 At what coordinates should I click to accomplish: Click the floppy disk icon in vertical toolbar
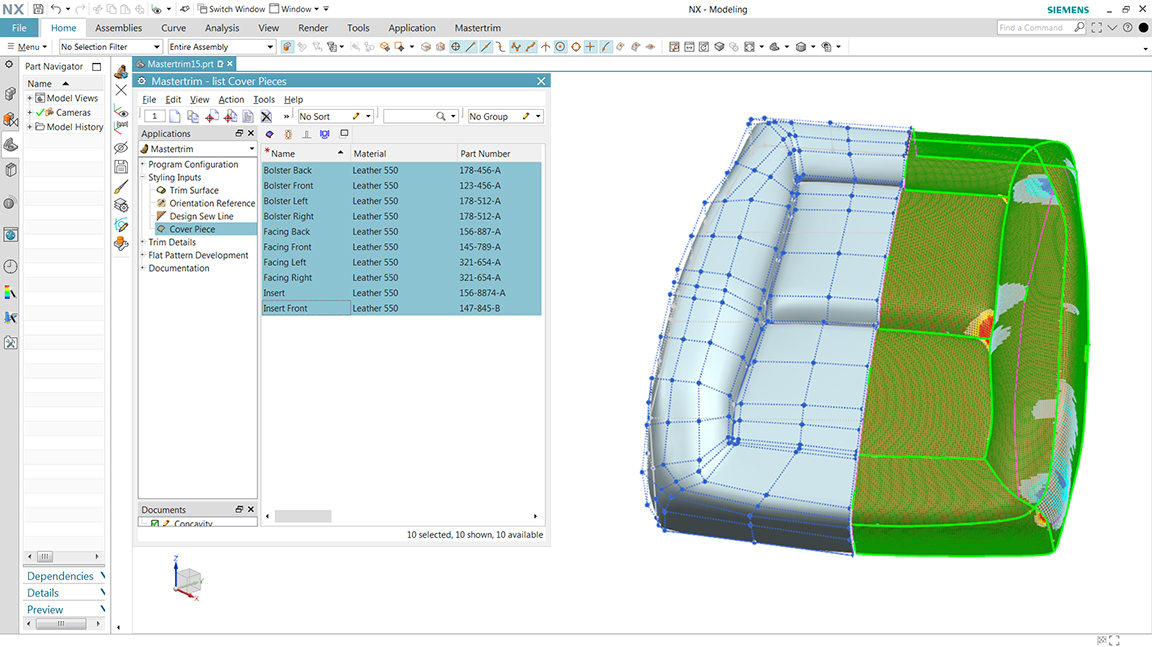tap(121, 167)
